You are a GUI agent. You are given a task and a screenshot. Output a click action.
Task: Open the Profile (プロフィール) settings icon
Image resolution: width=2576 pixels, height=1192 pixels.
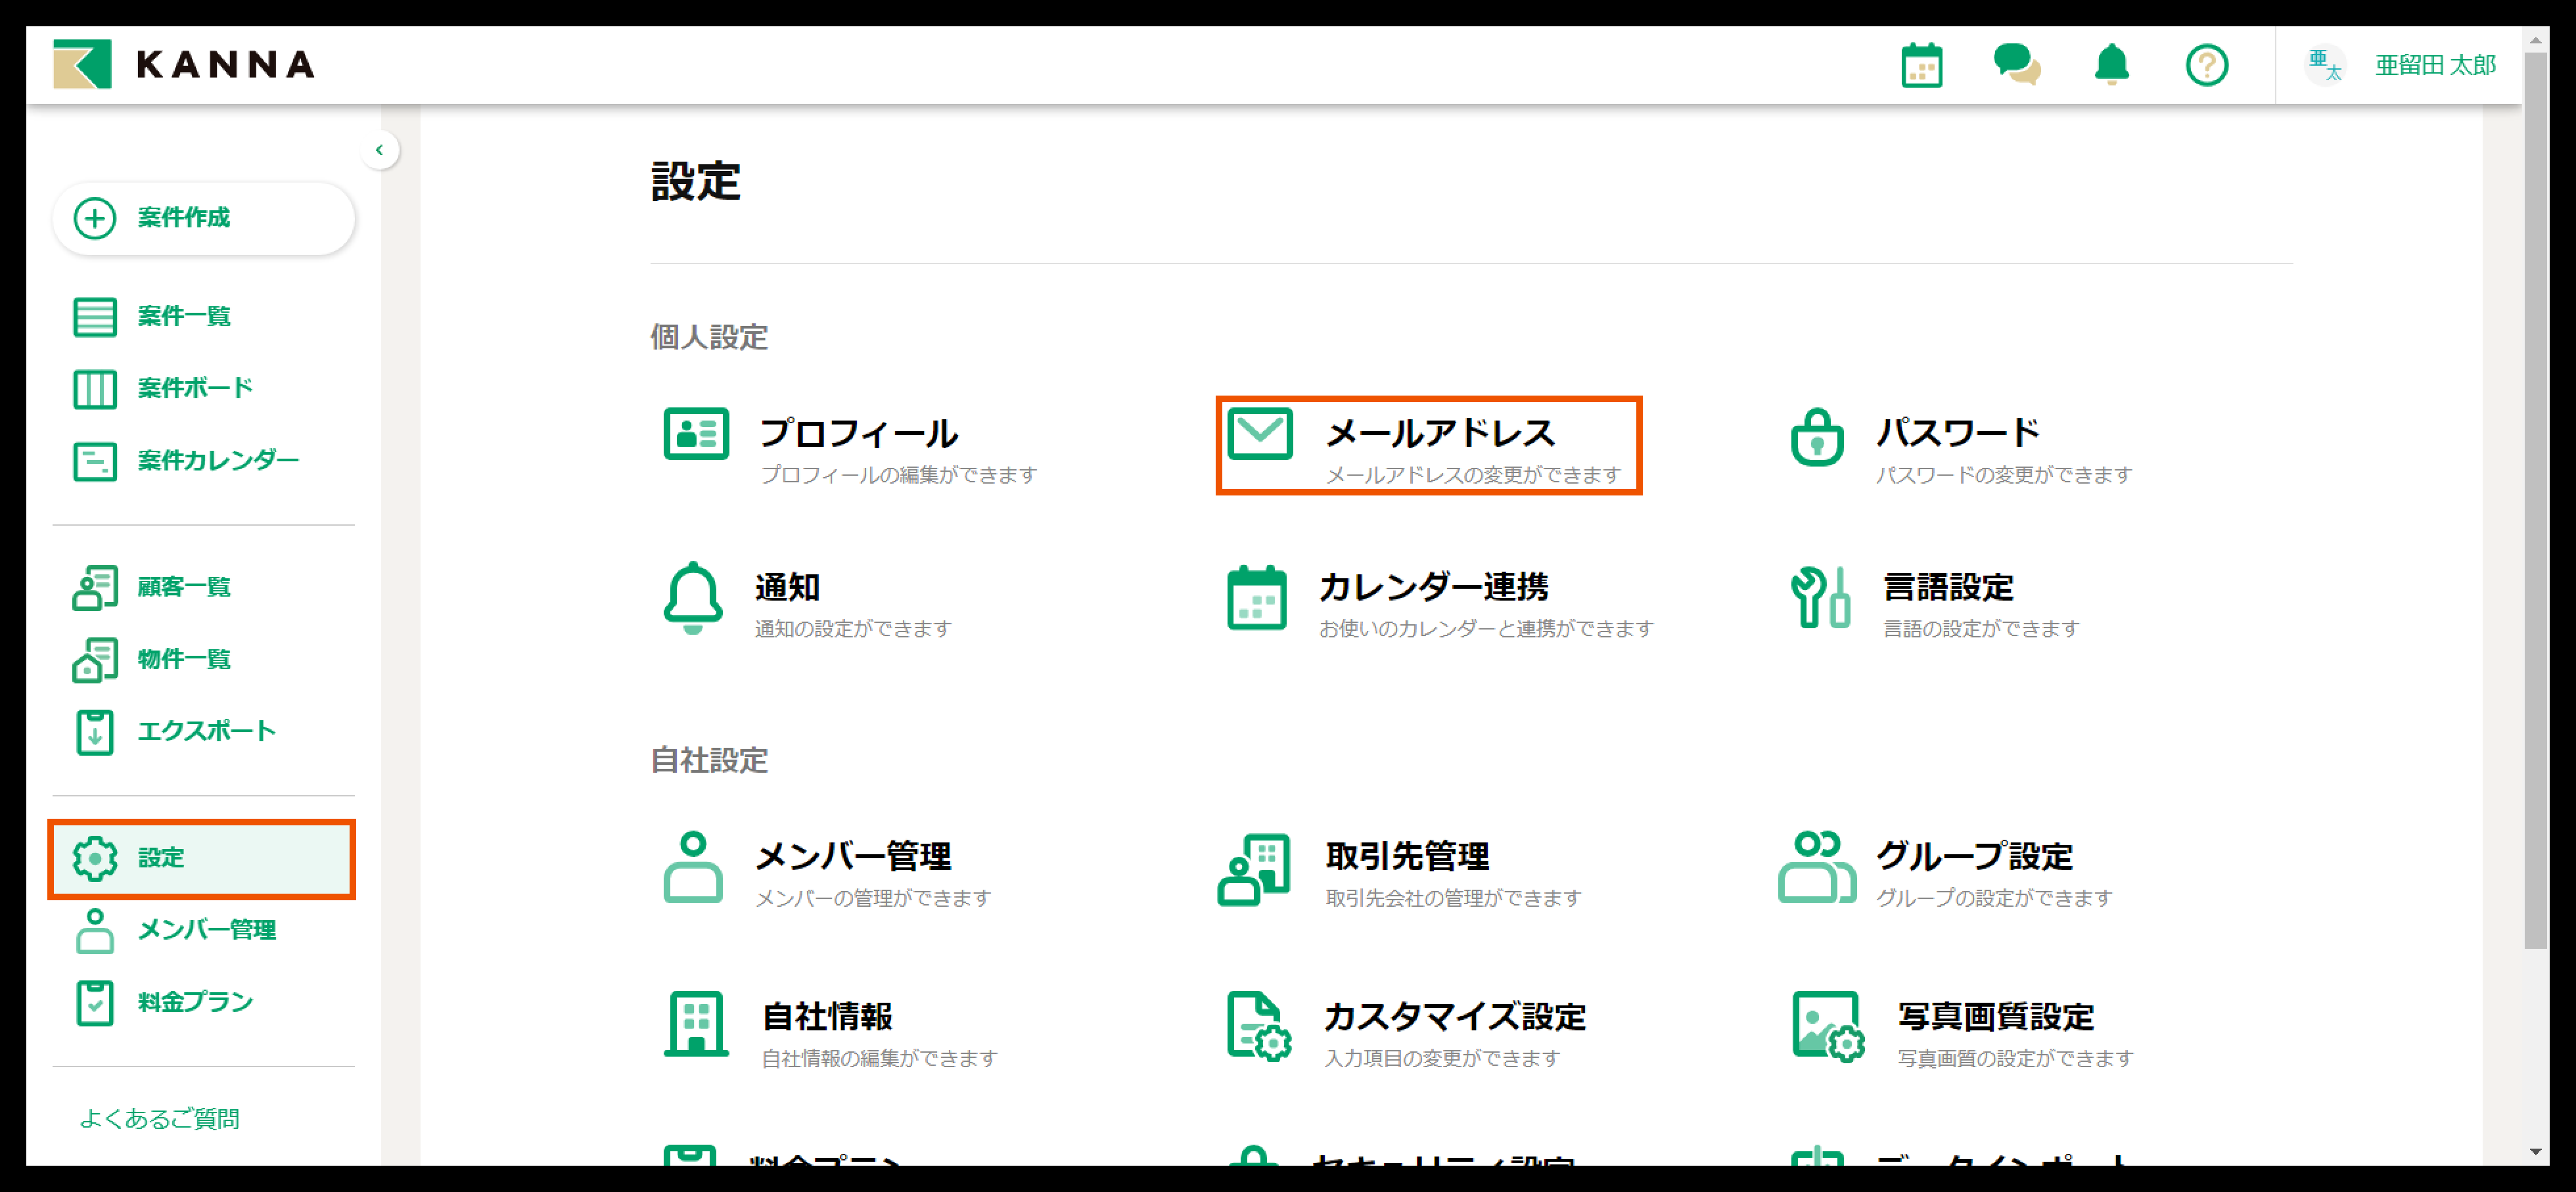696,434
